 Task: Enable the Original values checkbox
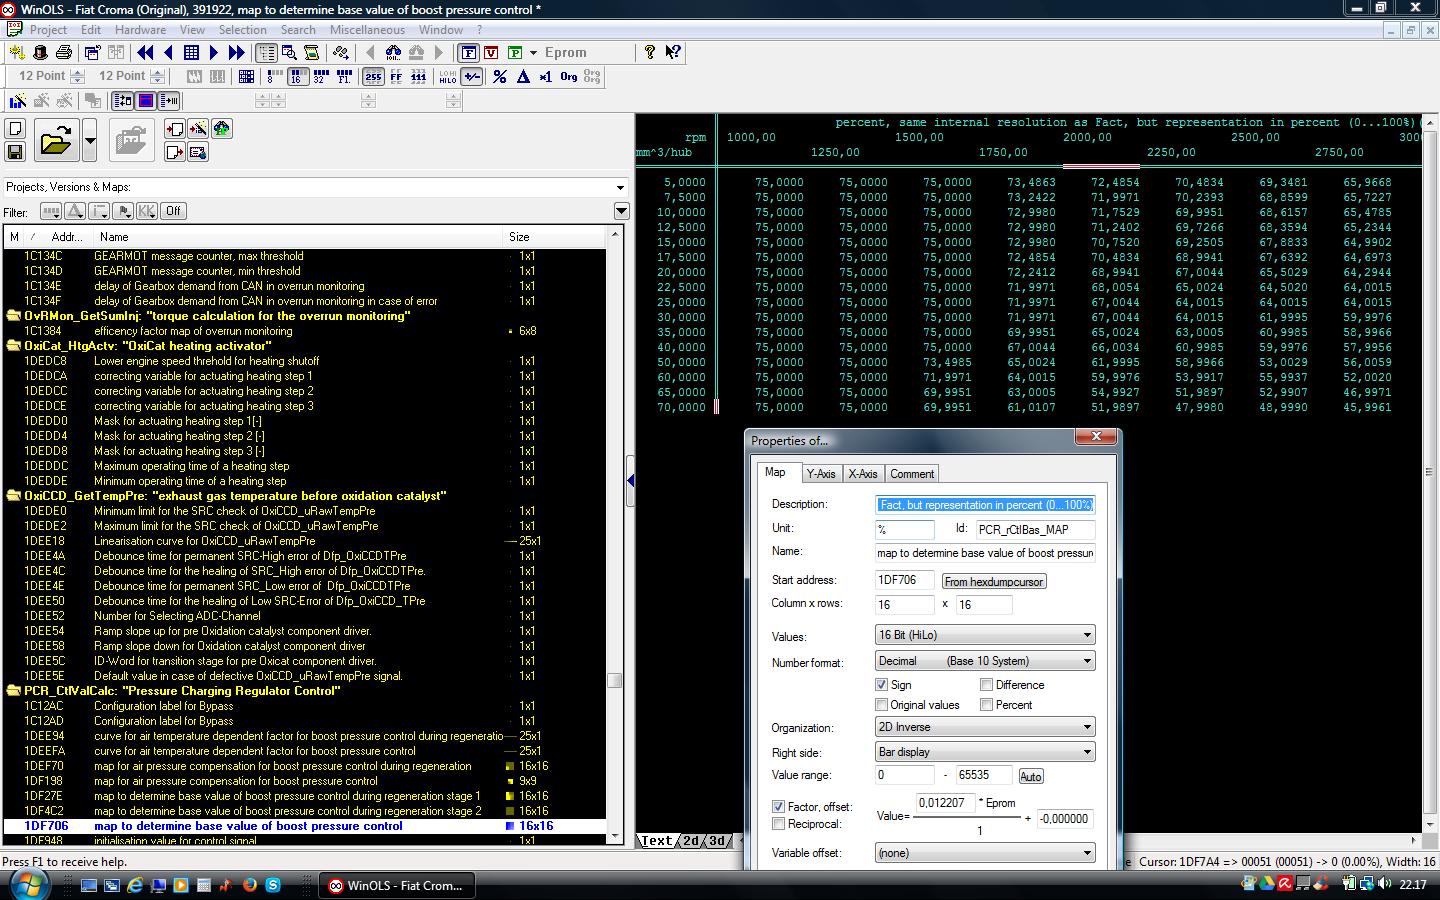pyautogui.click(x=881, y=705)
